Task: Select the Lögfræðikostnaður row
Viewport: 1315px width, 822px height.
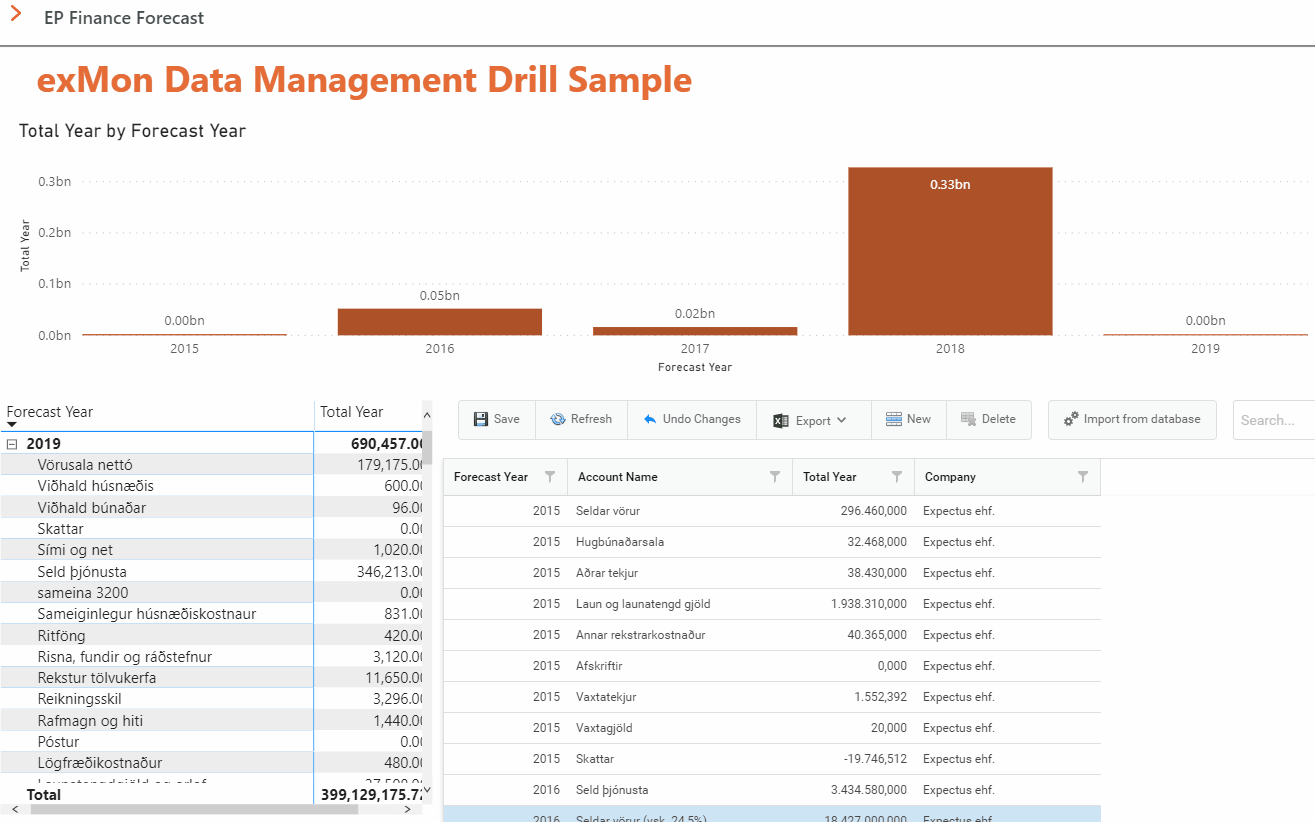Action: 211,763
